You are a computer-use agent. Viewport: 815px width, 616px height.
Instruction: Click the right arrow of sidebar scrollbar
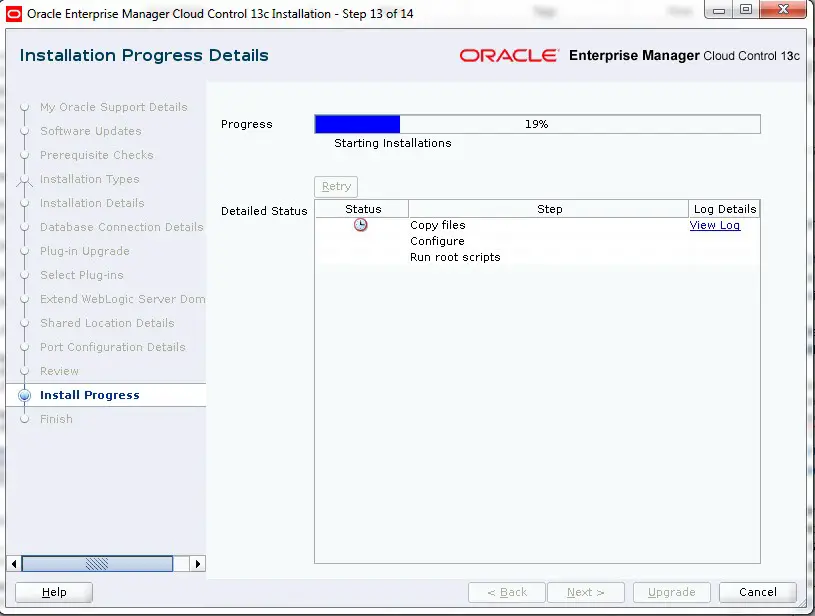198,563
